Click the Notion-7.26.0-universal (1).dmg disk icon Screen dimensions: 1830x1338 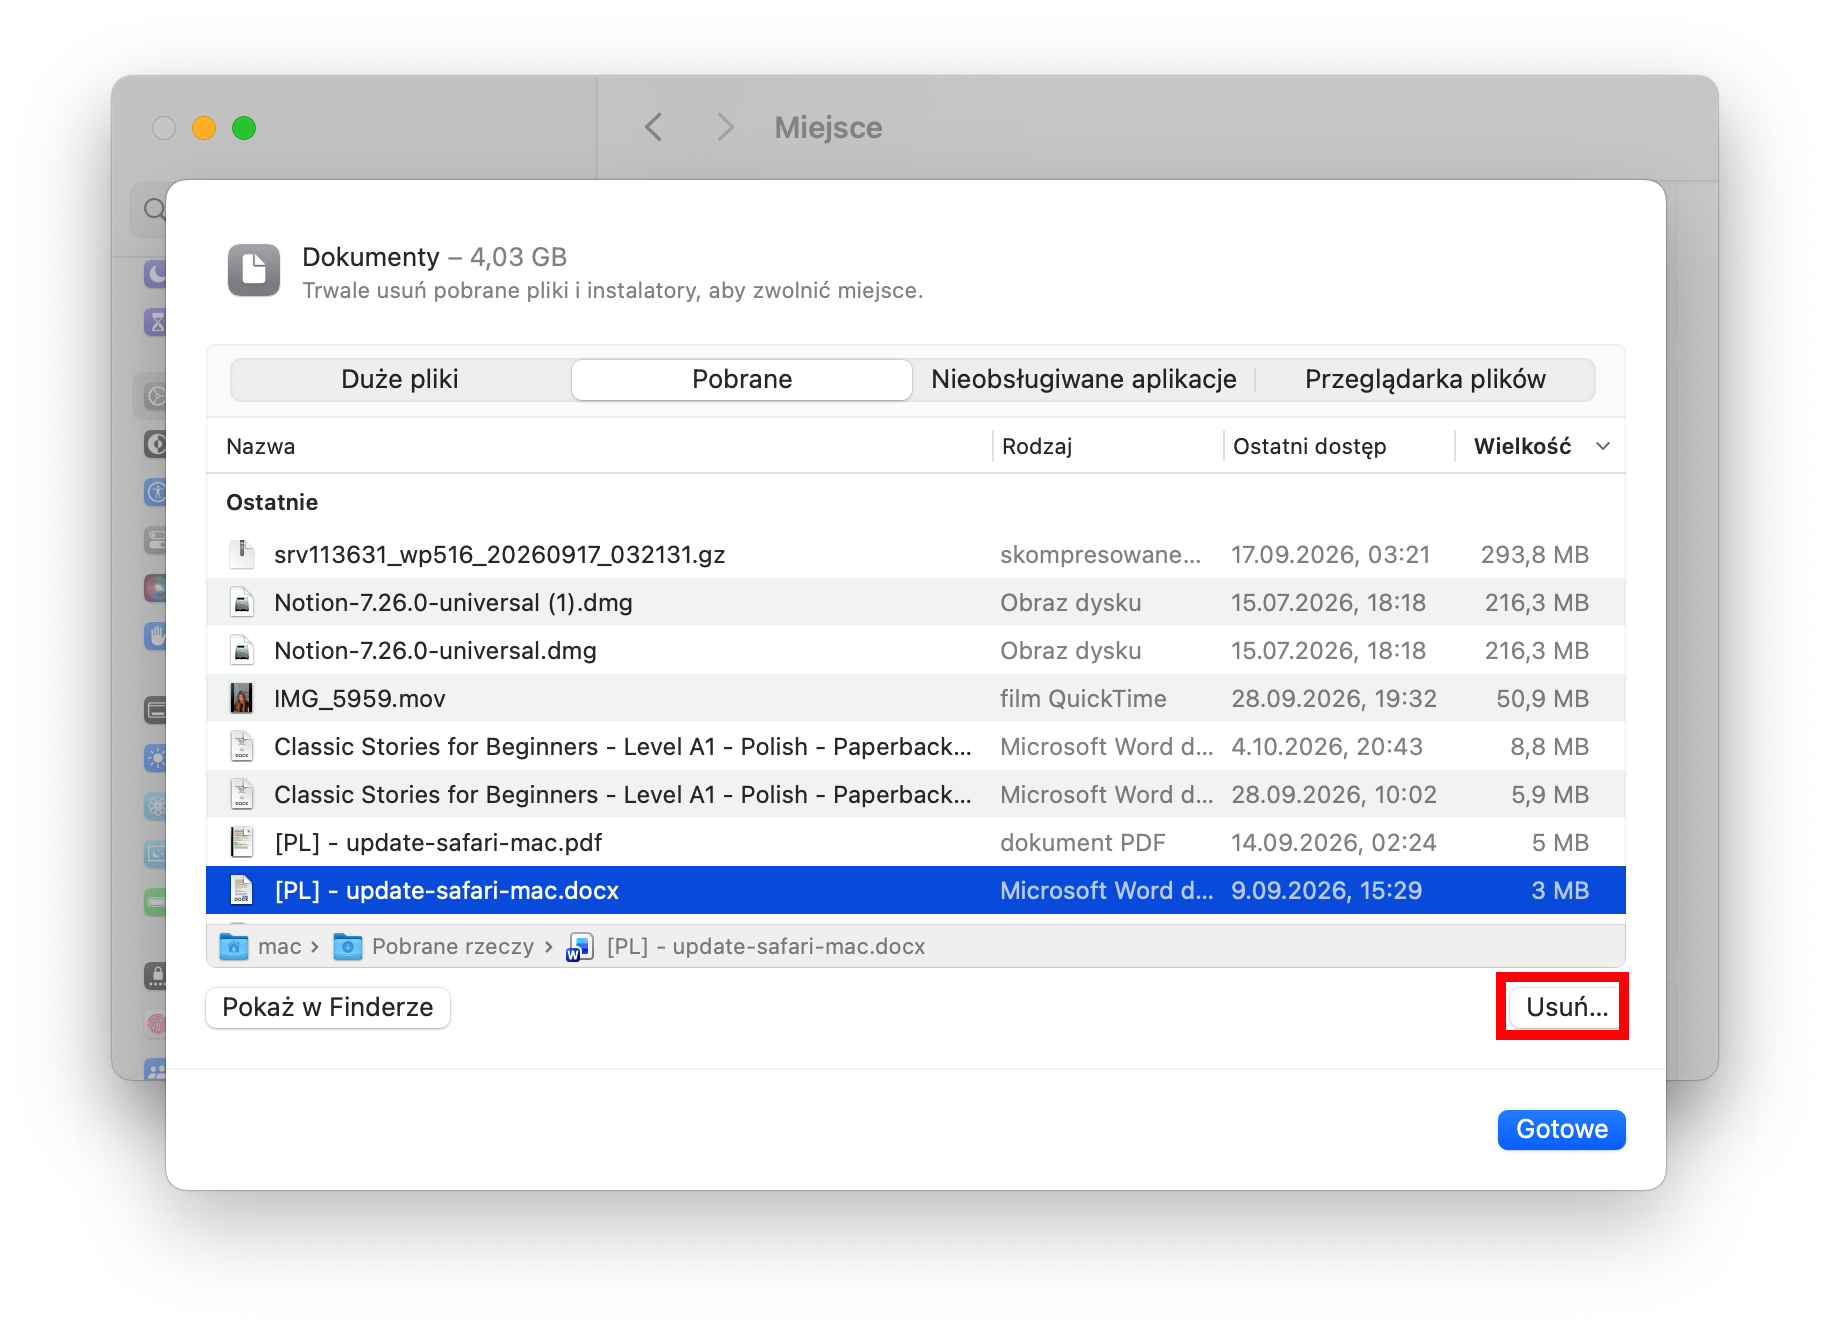coord(242,602)
